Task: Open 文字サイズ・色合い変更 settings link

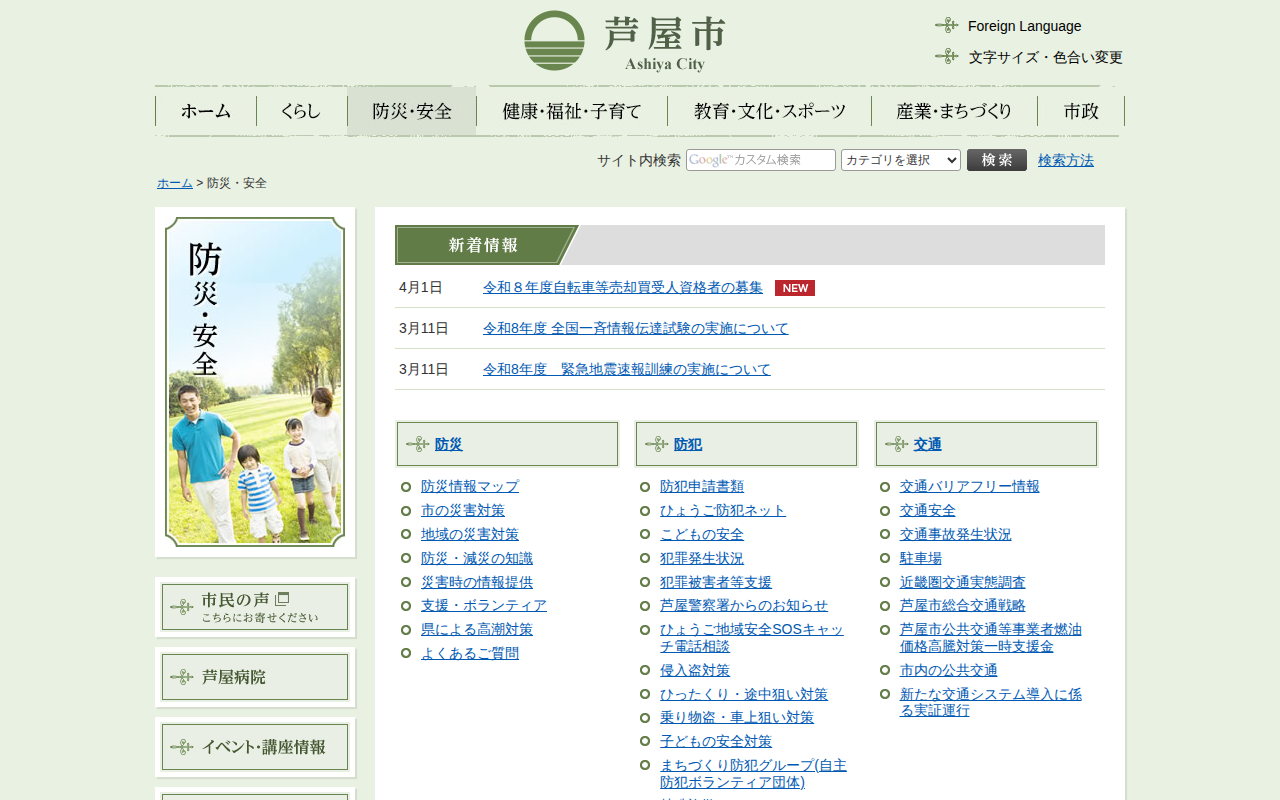Action: [x=1045, y=57]
